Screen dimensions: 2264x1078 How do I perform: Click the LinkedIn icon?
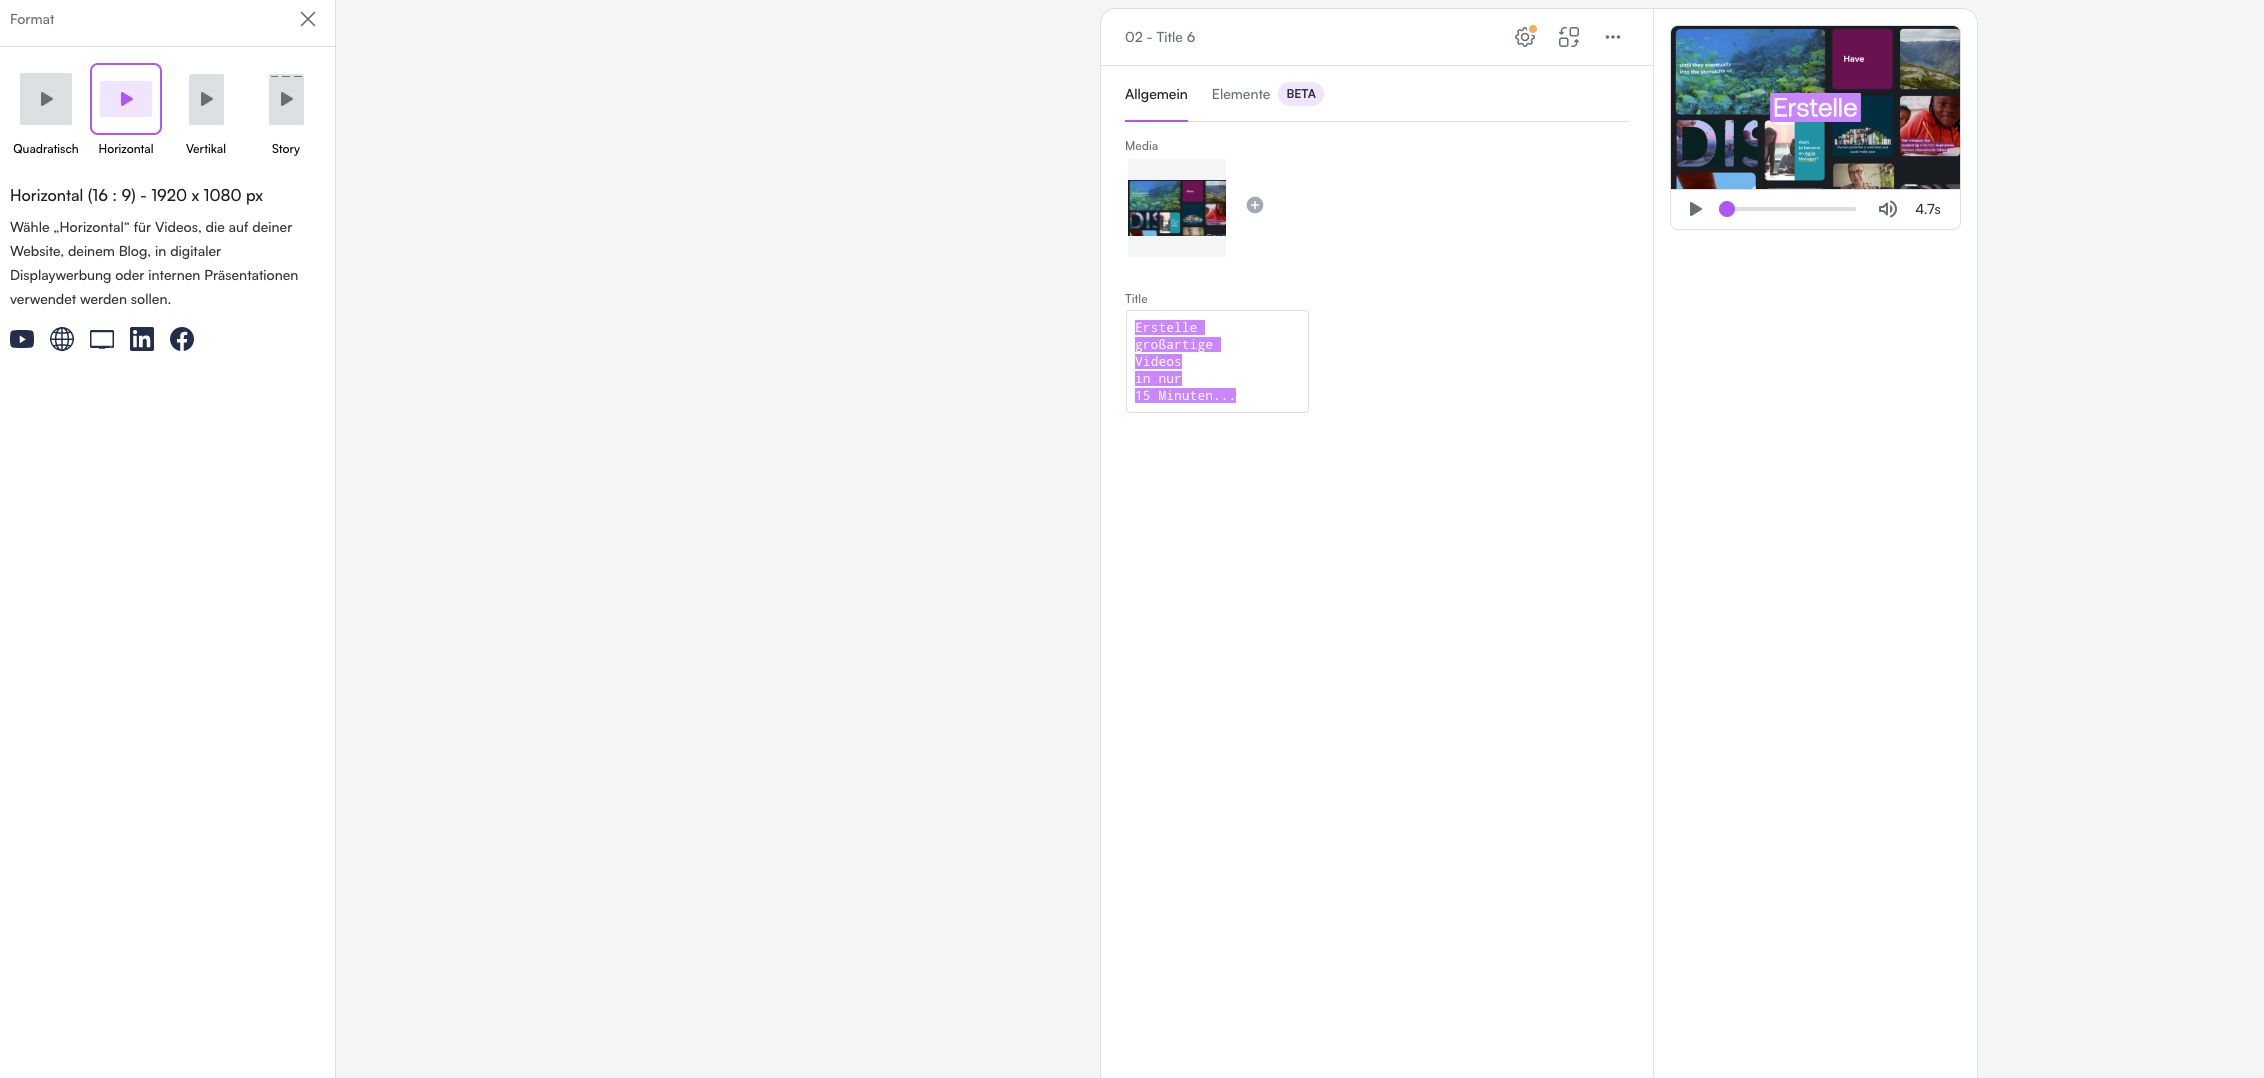[x=142, y=339]
